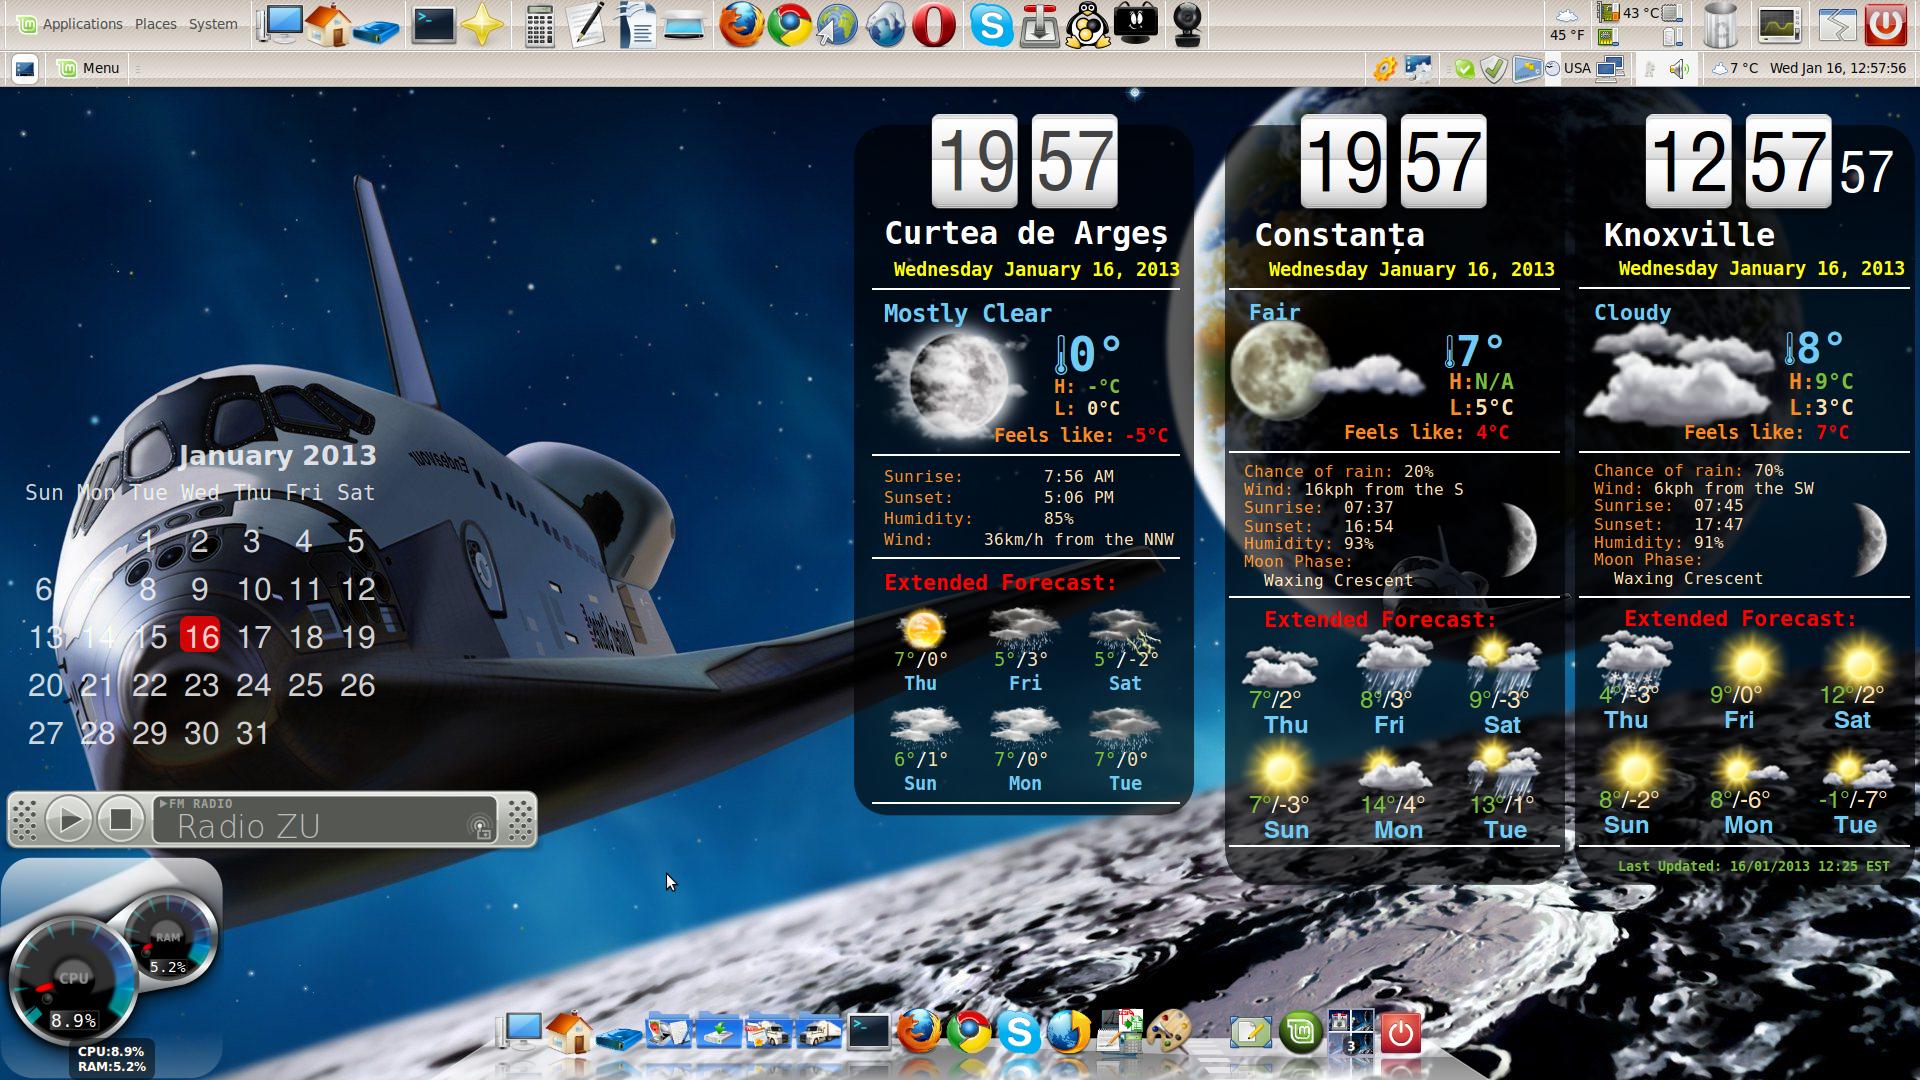Open the panel clock showing Wed Jan 16

pyautogui.click(x=1838, y=68)
